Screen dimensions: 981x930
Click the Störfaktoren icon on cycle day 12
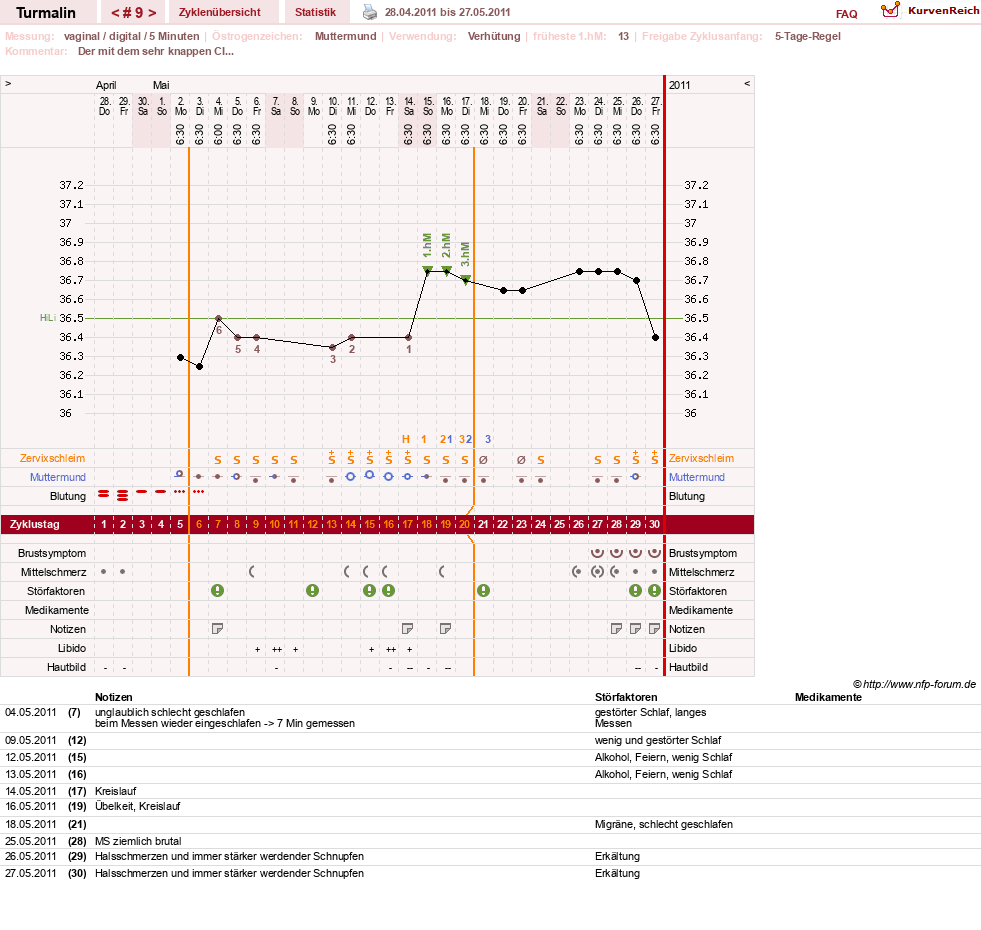tap(312, 590)
